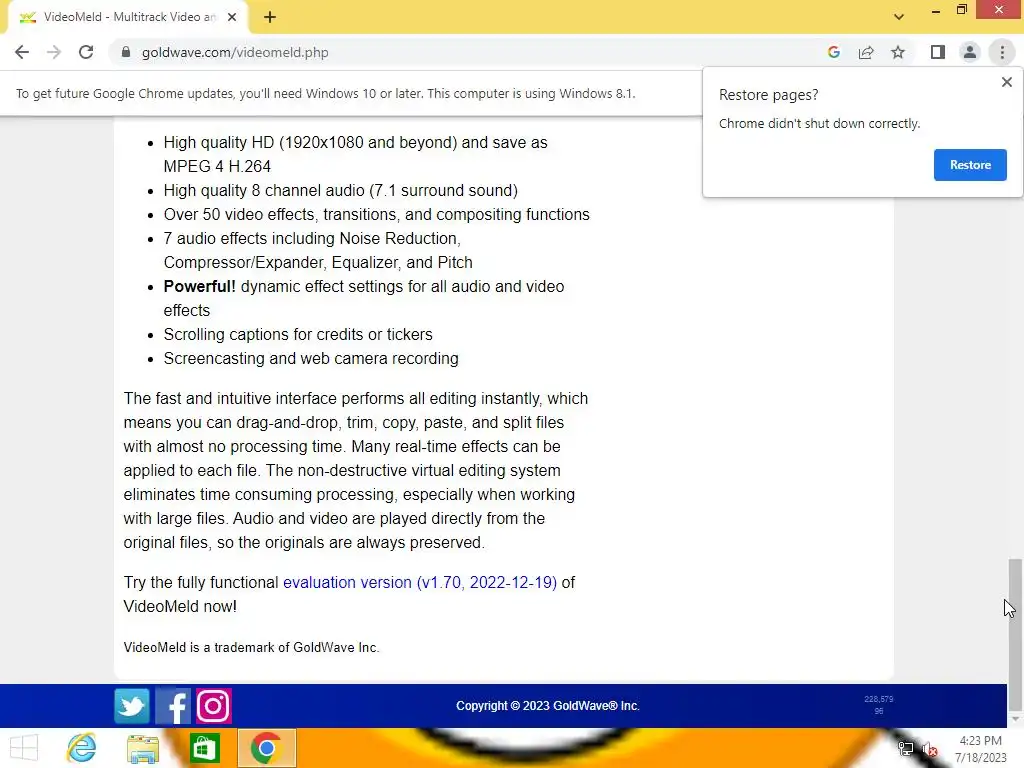The width and height of the screenshot is (1024, 768).
Task: Go back using the browser back arrow
Action: [x=22, y=52]
